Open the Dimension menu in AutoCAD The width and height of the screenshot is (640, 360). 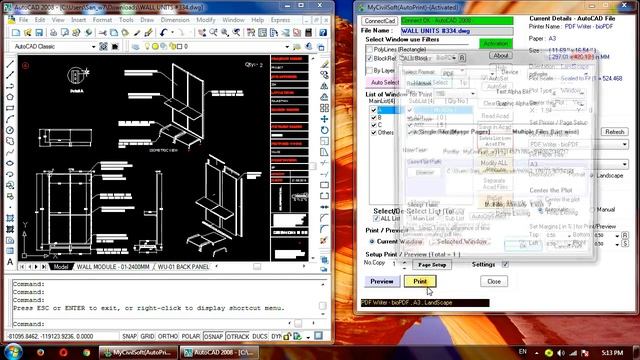tap(175, 20)
